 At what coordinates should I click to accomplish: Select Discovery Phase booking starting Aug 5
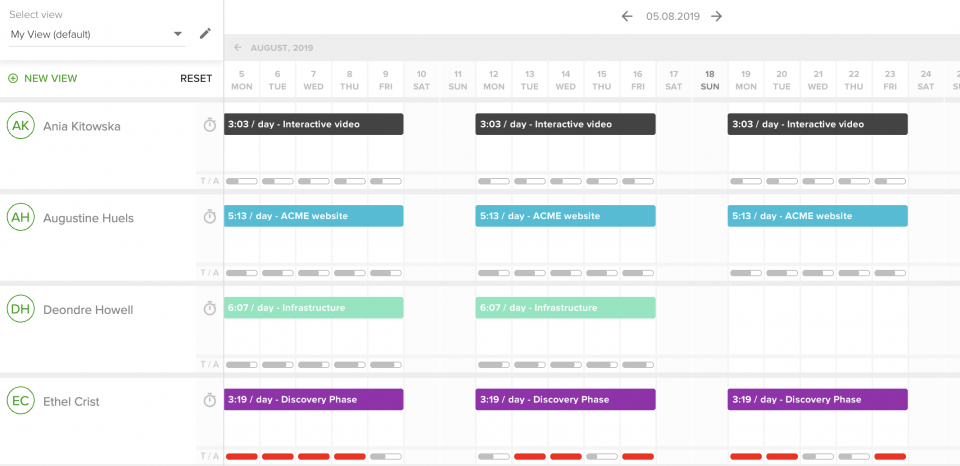pos(313,400)
